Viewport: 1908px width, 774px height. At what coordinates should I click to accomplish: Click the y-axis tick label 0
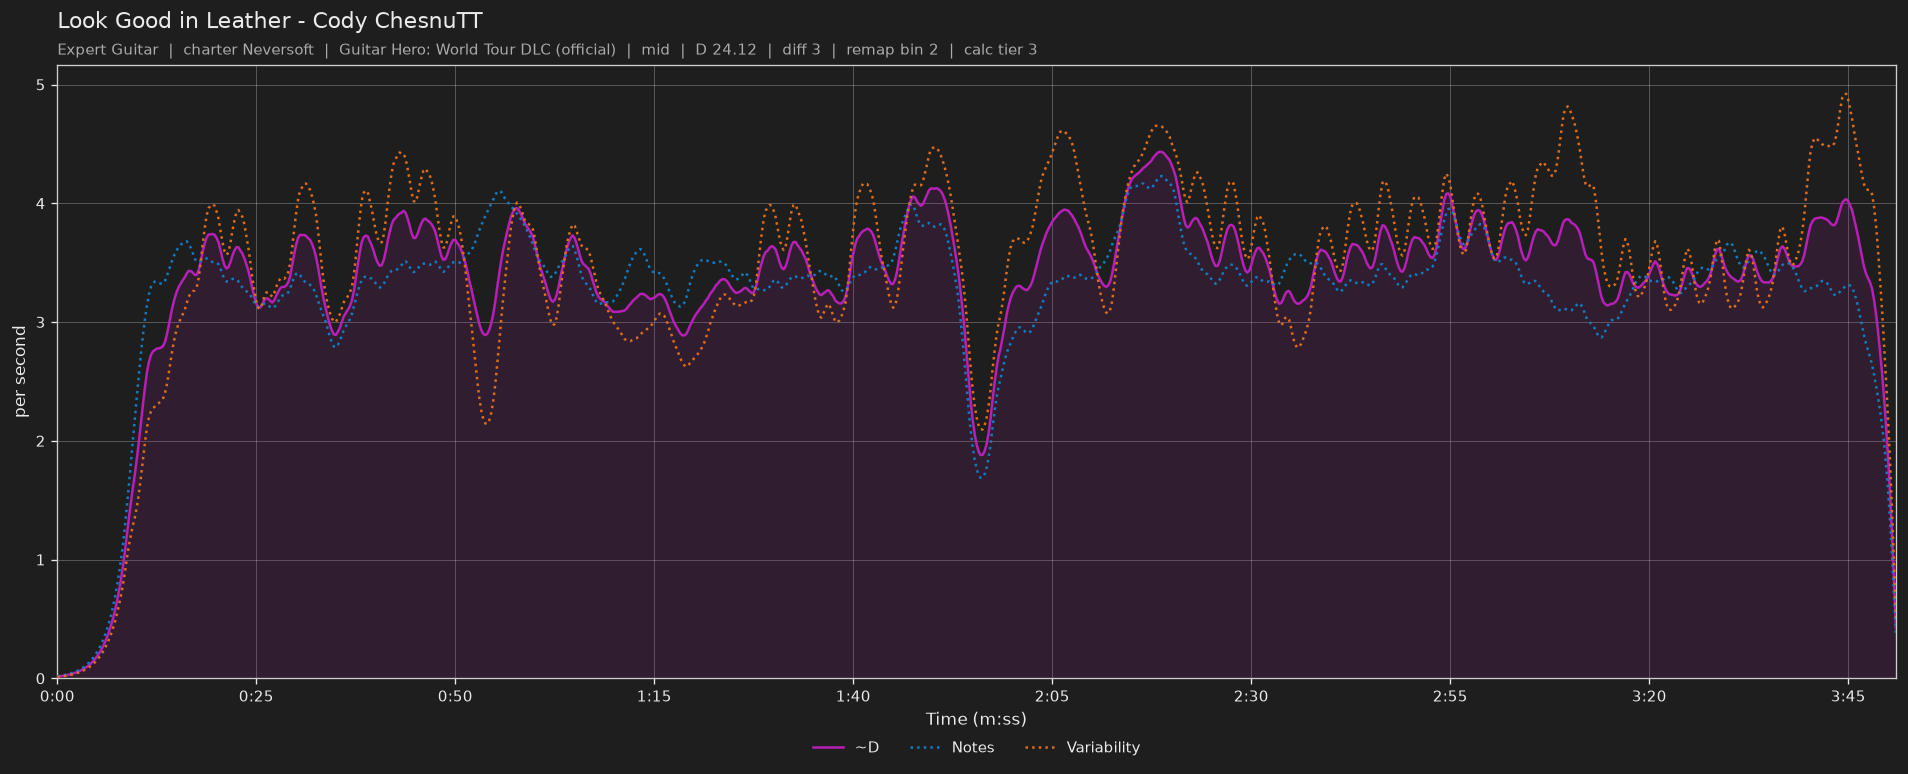[x=41, y=679]
